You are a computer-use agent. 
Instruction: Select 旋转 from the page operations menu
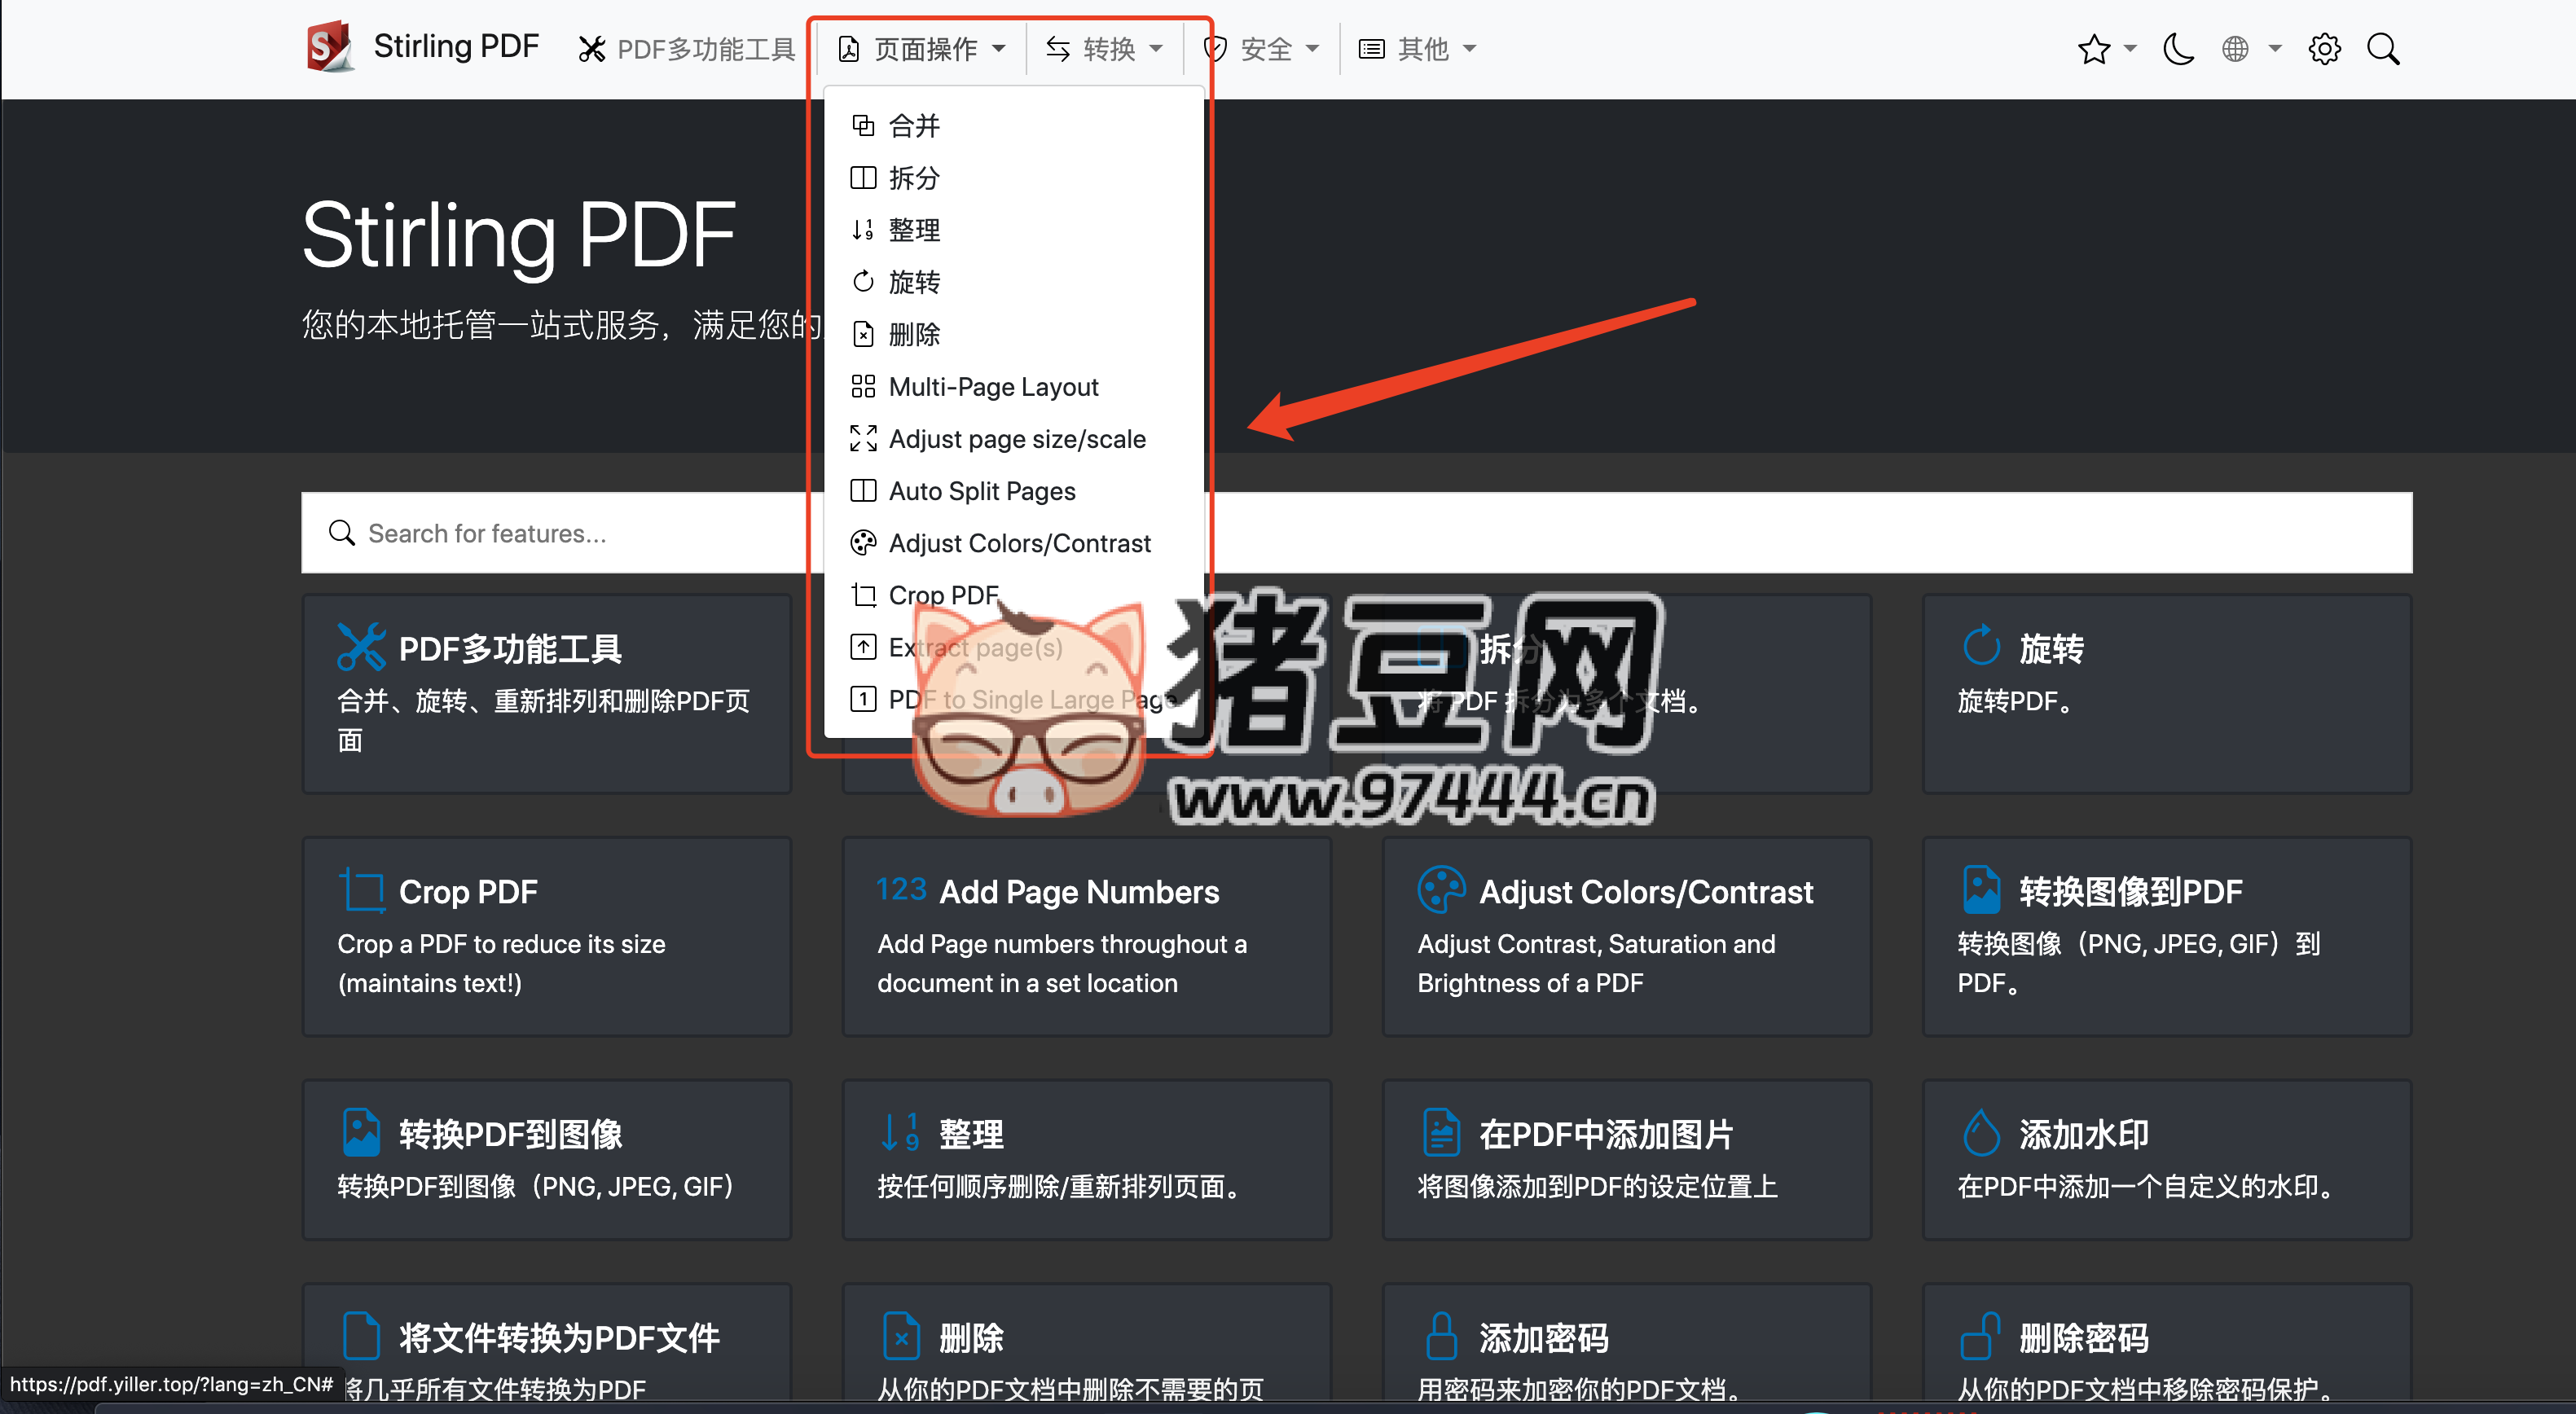coord(1014,282)
